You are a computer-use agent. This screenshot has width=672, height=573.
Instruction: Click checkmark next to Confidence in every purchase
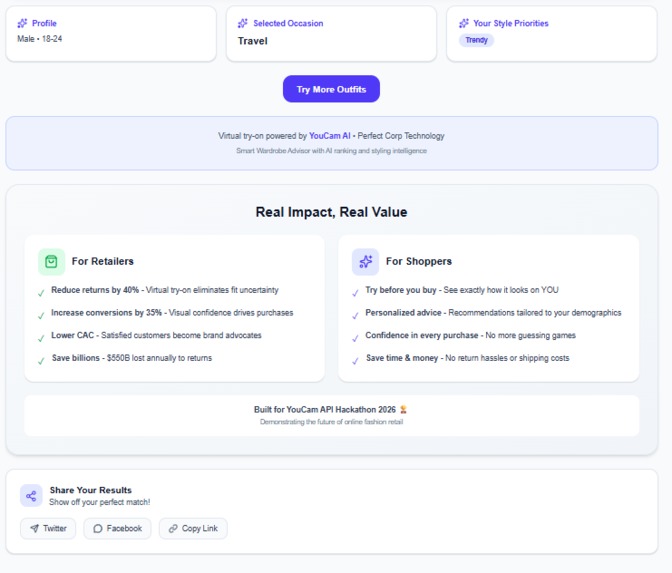click(355, 339)
